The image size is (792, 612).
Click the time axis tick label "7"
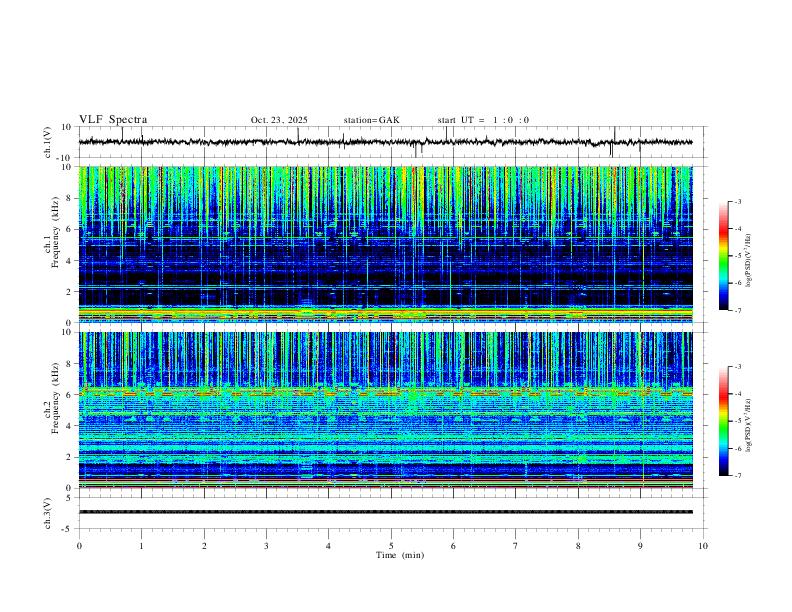516,546
